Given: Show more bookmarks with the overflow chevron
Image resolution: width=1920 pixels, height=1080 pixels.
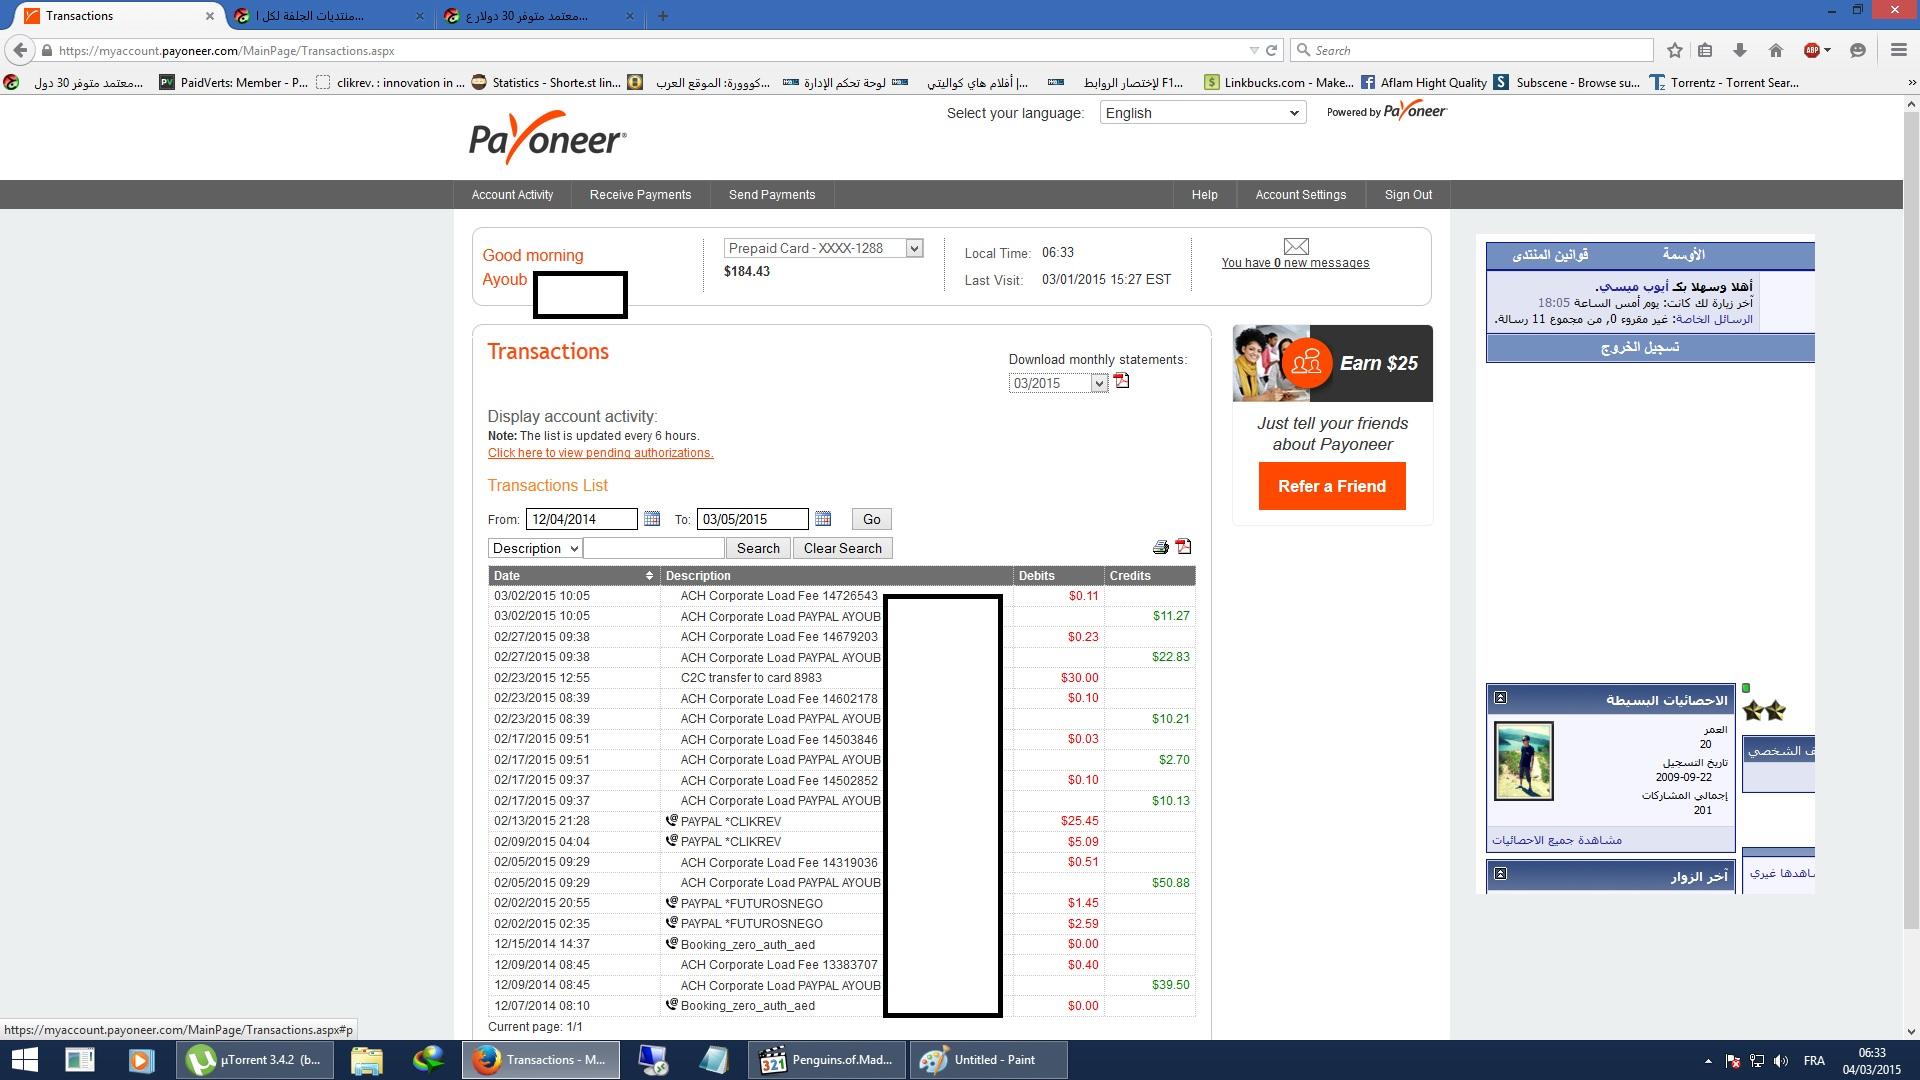Looking at the screenshot, I should click(1910, 83).
